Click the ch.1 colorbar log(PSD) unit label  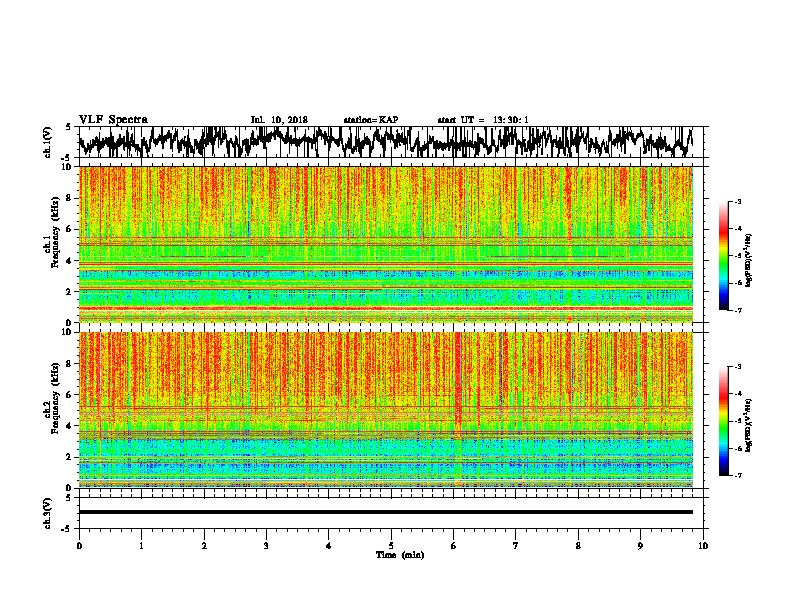(748, 261)
